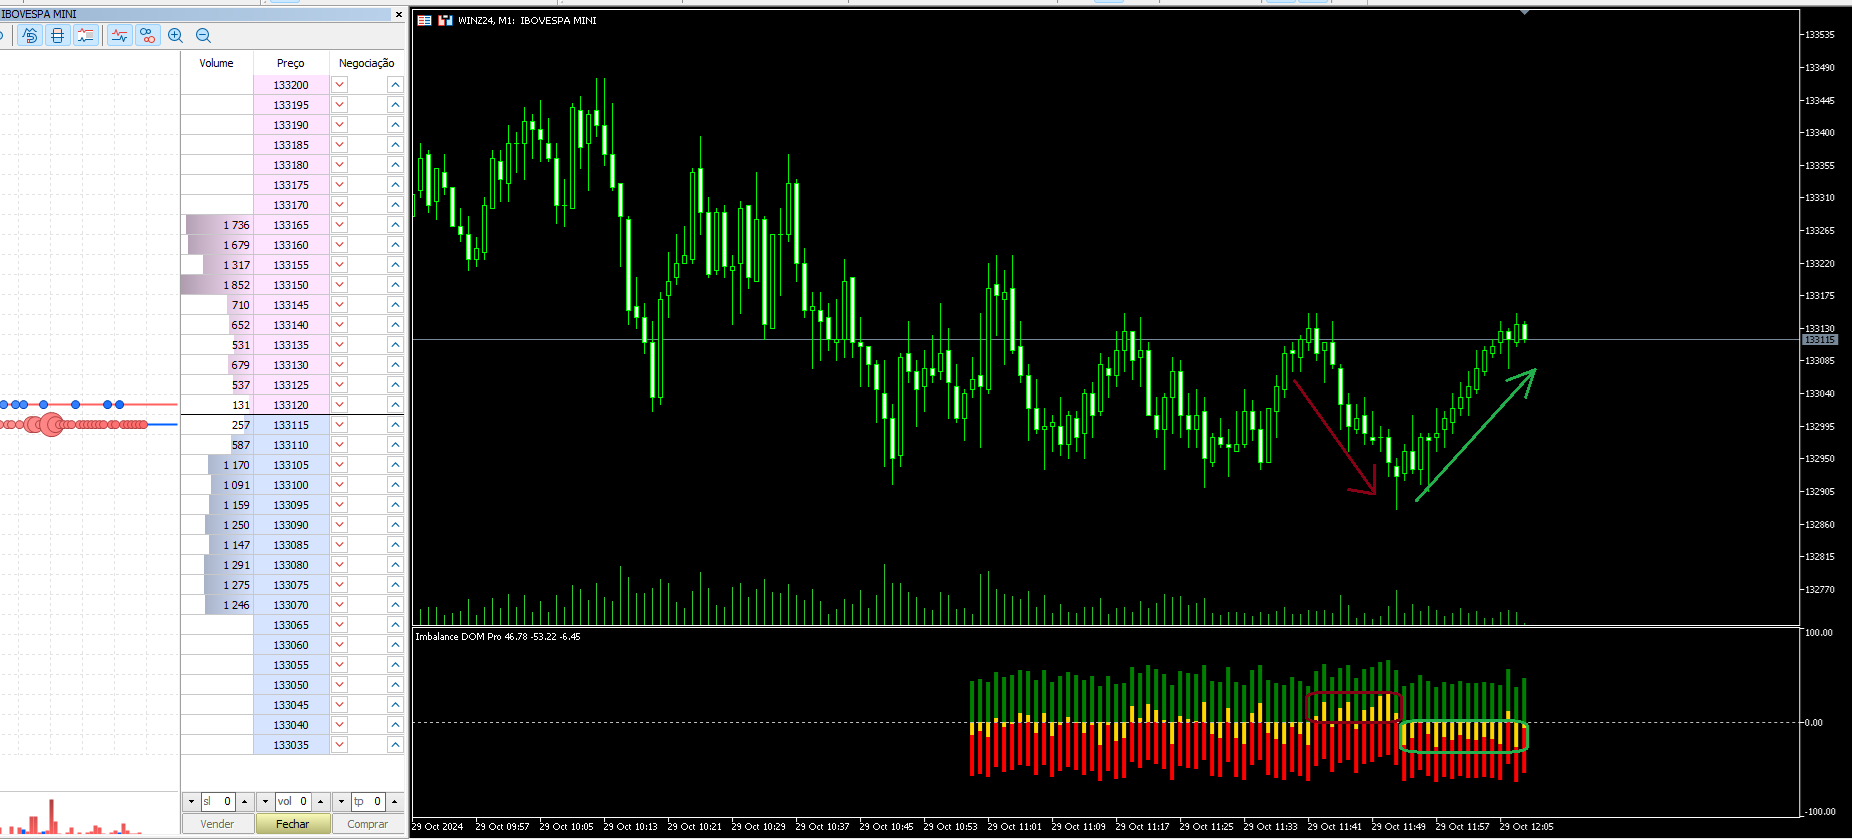Click the vol input field
This screenshot has height=839, width=1852.
pos(292,802)
